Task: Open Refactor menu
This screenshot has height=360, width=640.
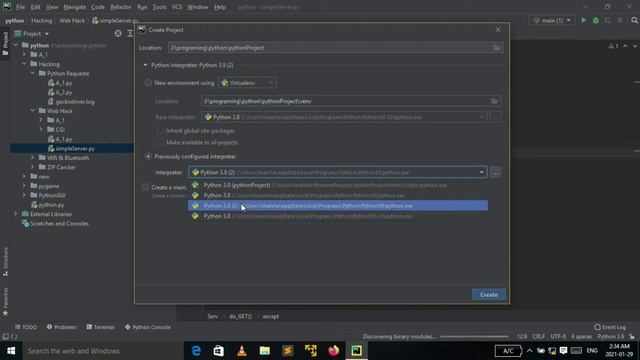Action: tap(121, 7)
